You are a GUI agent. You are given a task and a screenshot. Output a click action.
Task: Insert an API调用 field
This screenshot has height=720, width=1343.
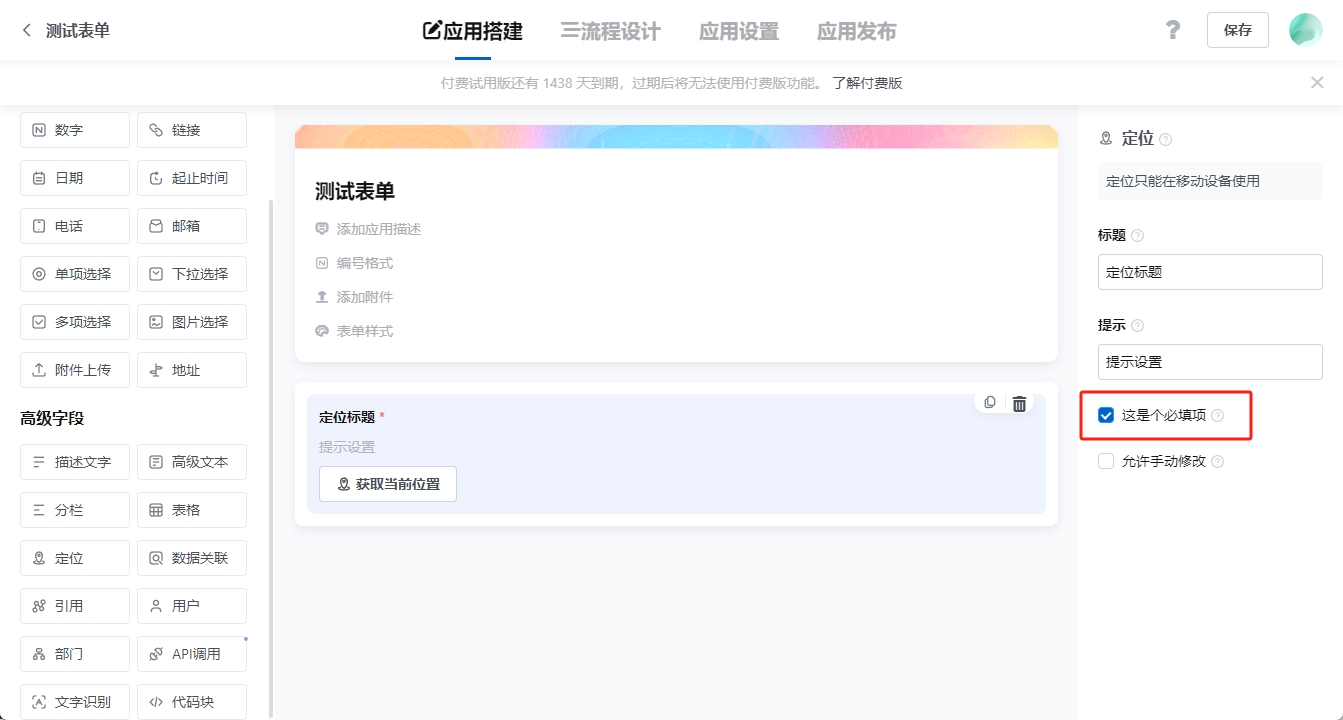[191, 653]
